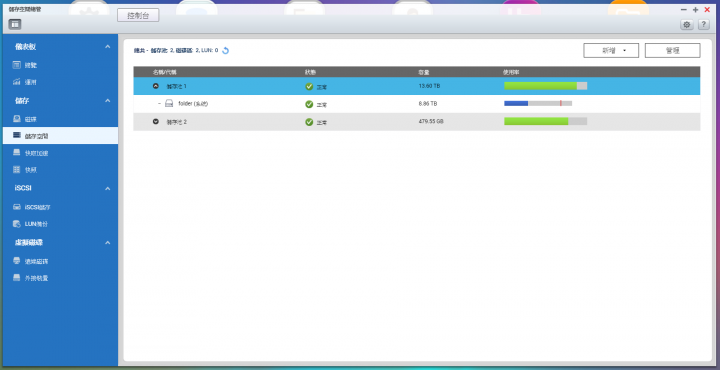Click the 479.55 GB capacity value
The width and height of the screenshot is (720, 370).
[431, 122]
